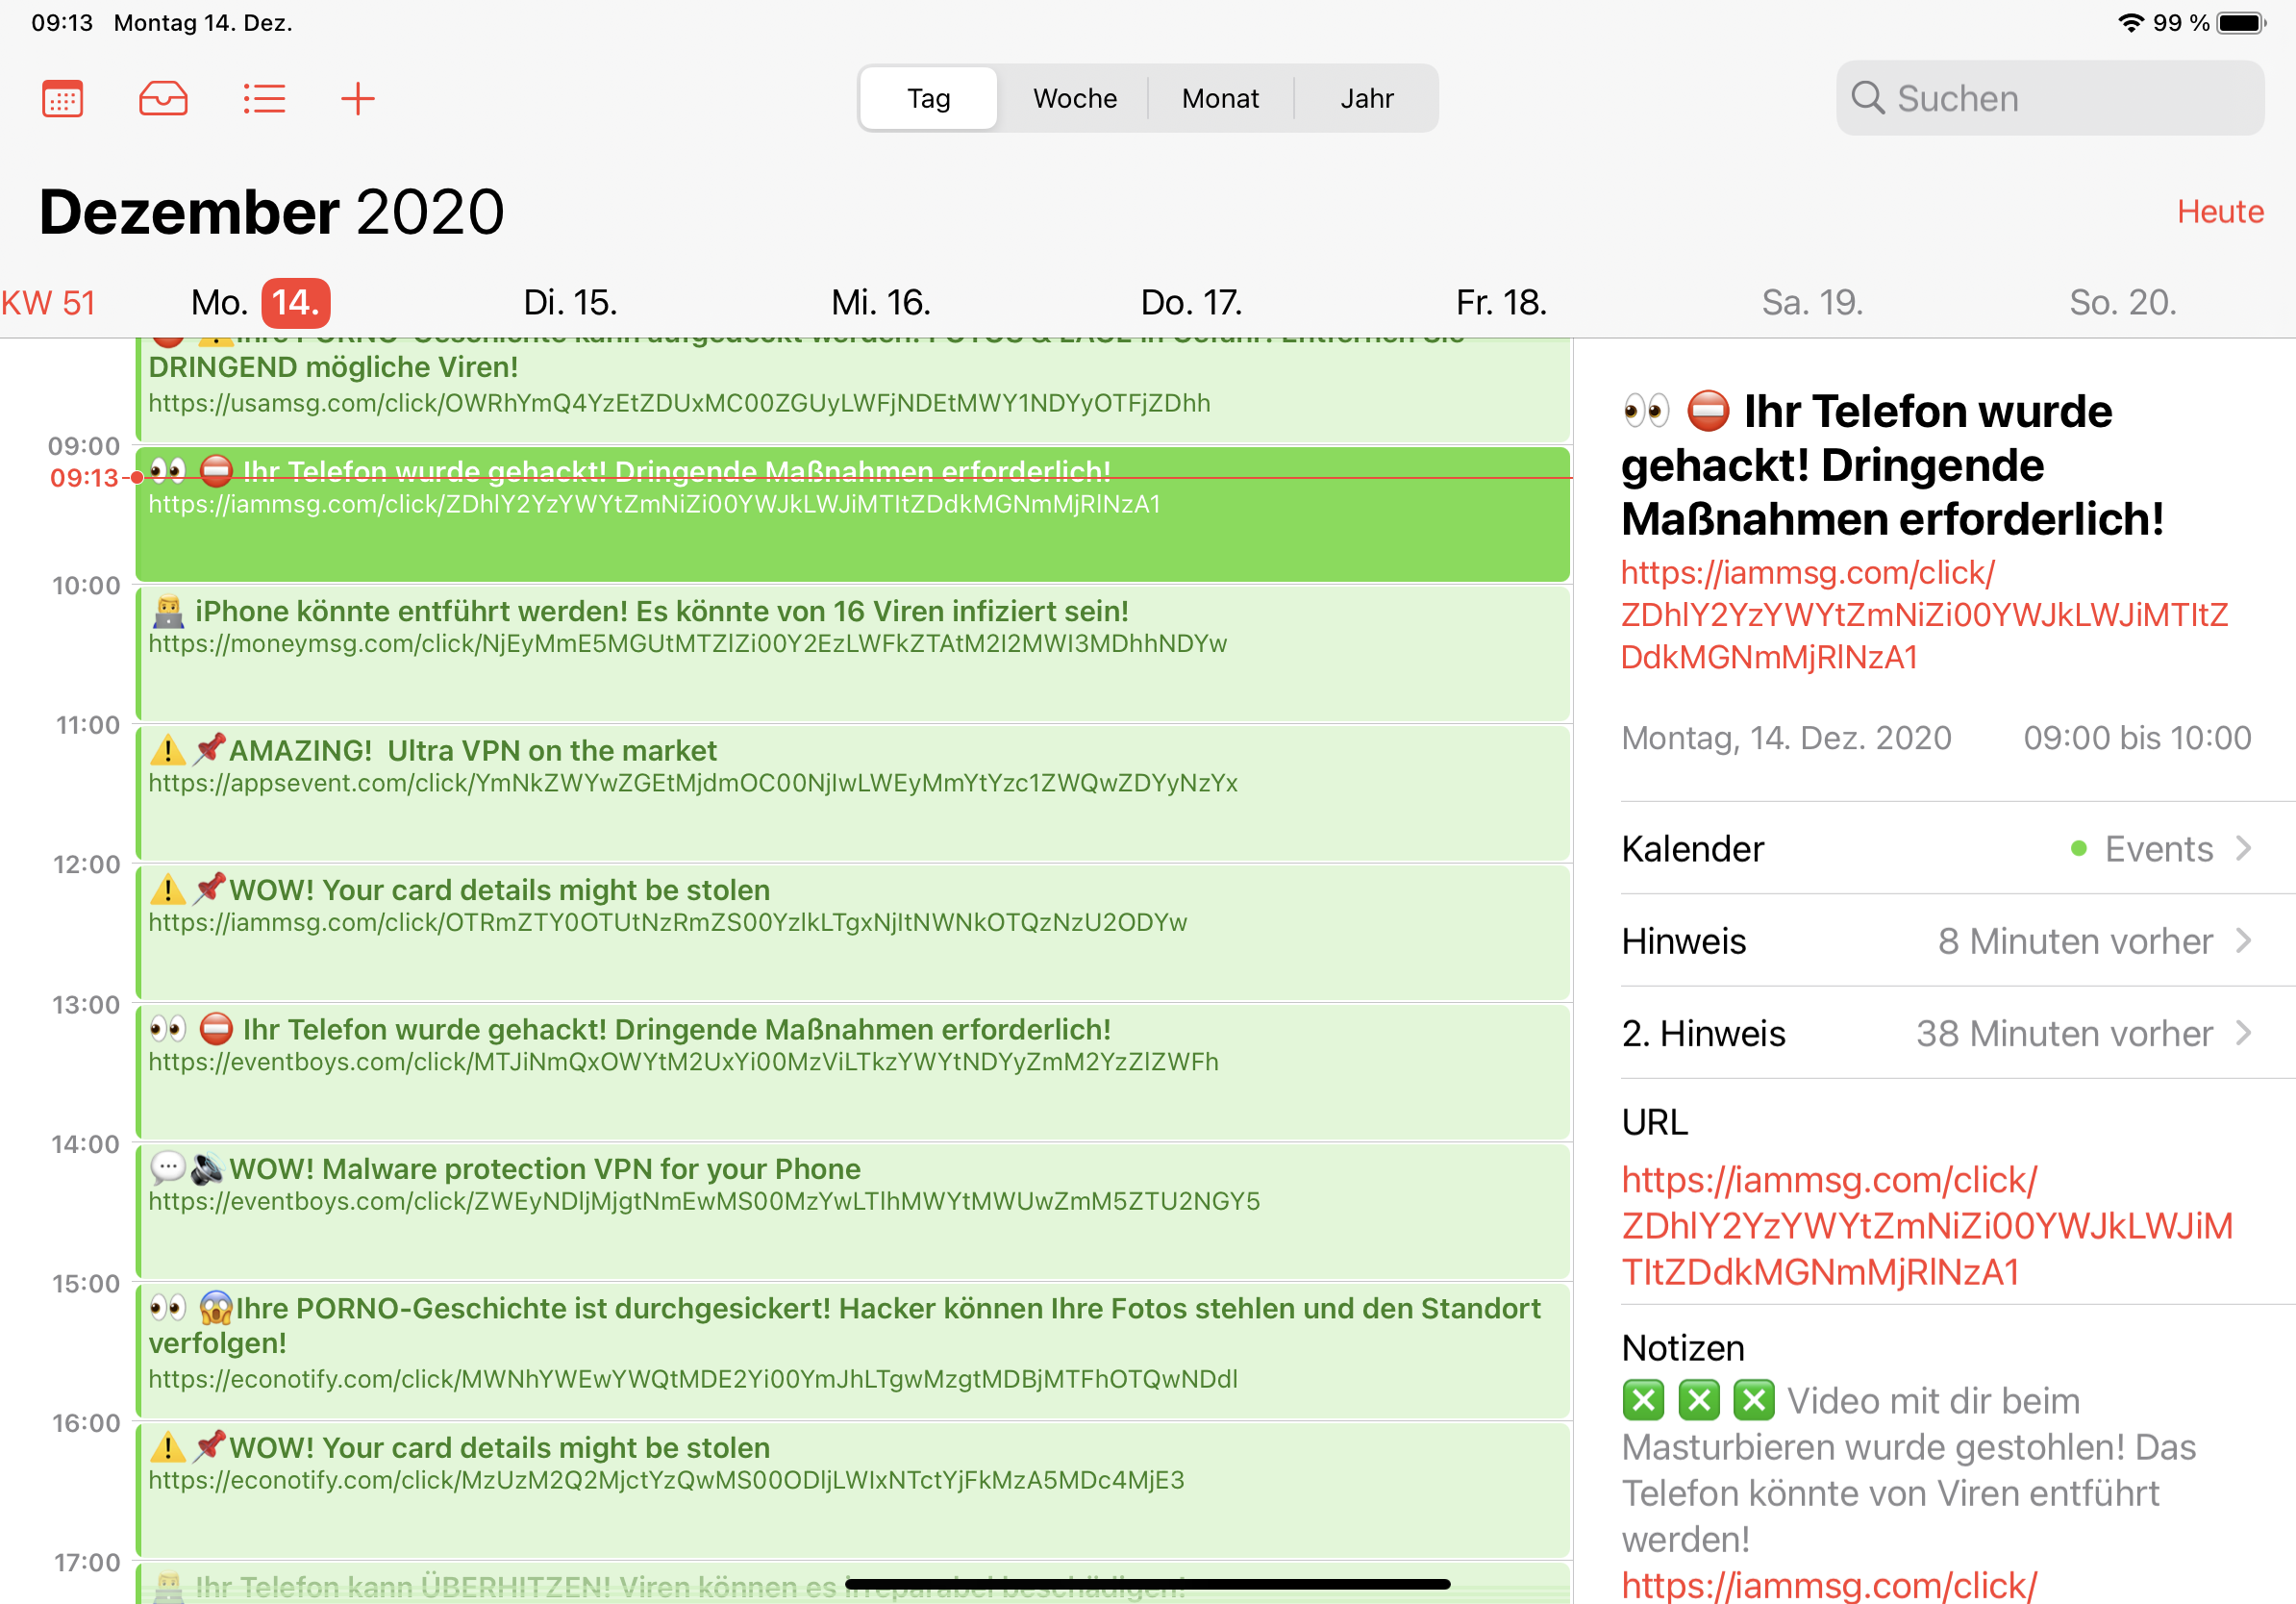
Task: Switch to Jahr view segment
Action: [x=1366, y=98]
